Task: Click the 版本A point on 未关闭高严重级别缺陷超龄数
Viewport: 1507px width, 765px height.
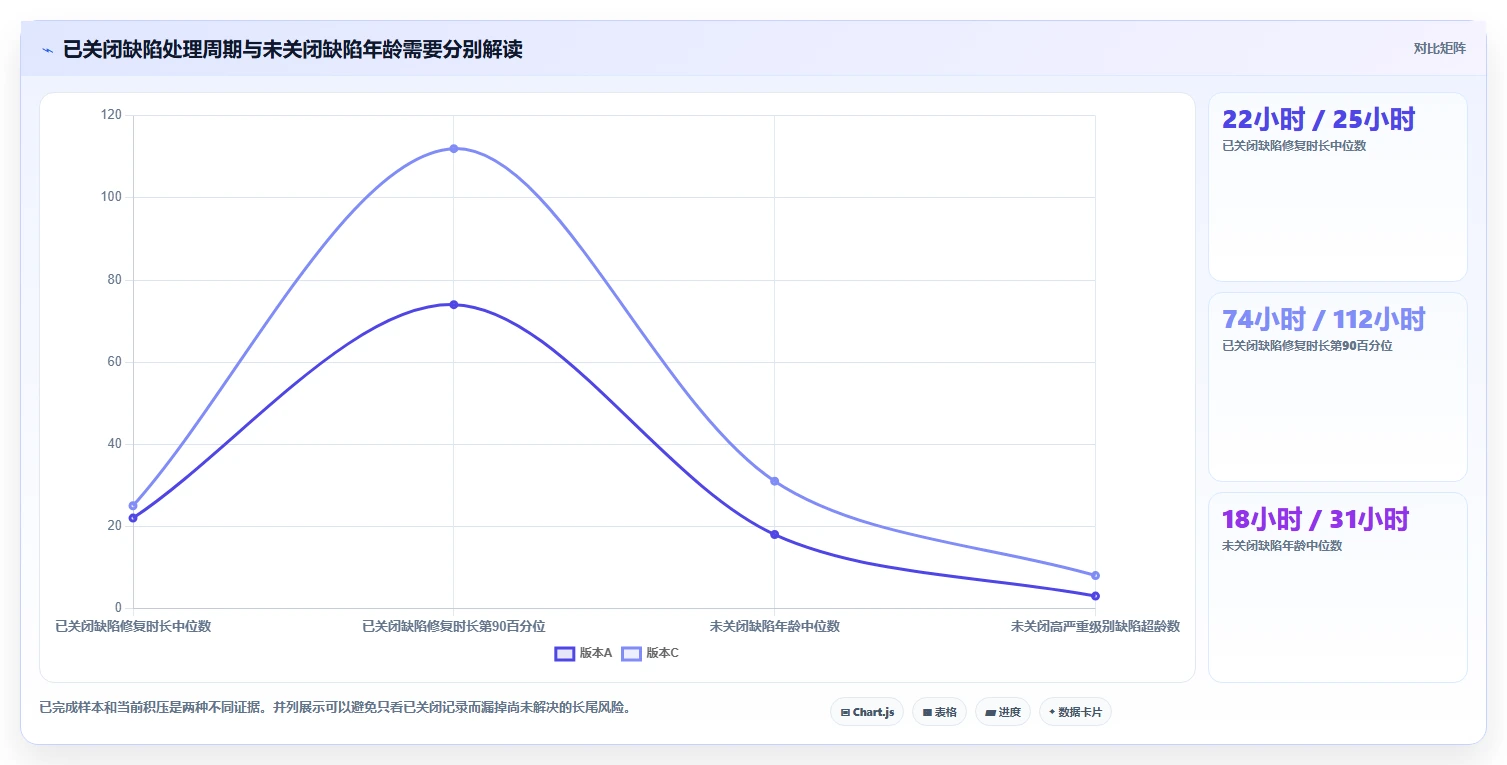Action: pyautogui.click(x=1095, y=596)
